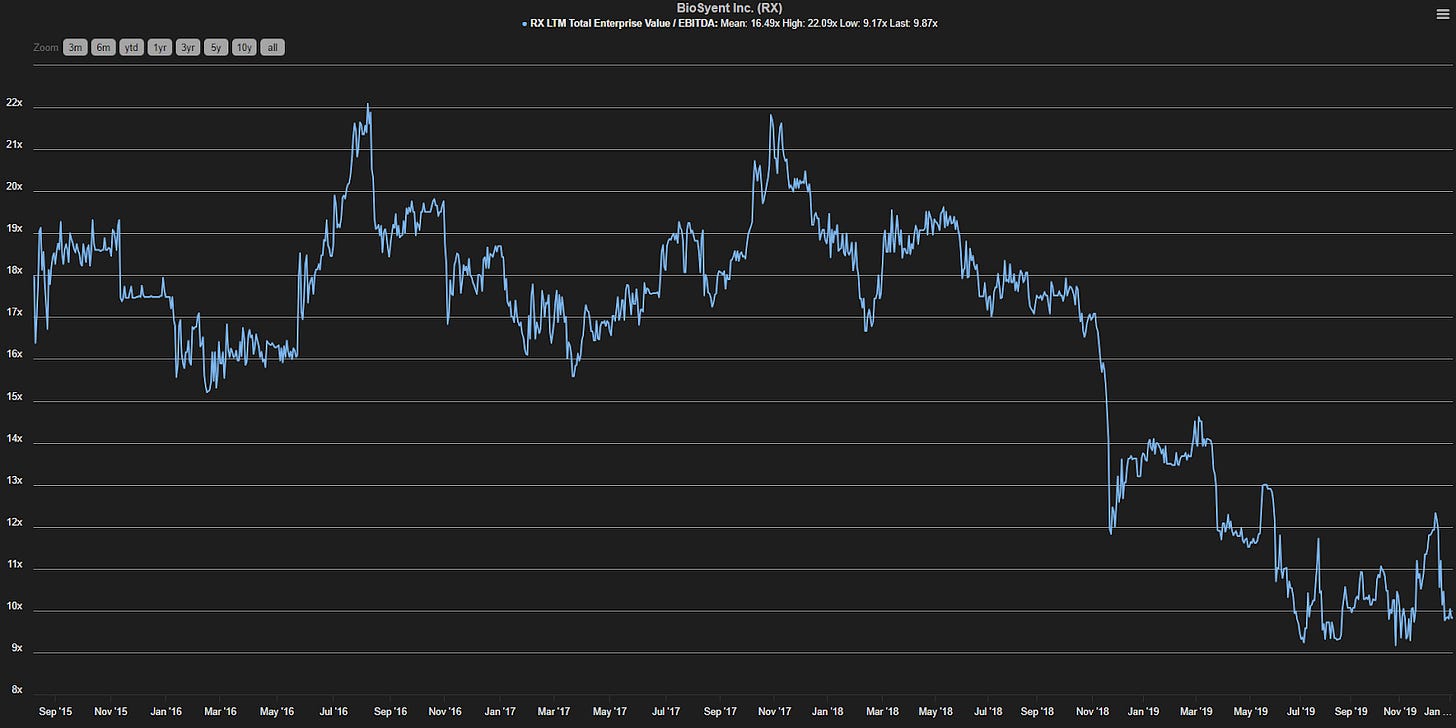Click the Sep '16 x-axis label
1456x728 pixels.
click(x=389, y=713)
